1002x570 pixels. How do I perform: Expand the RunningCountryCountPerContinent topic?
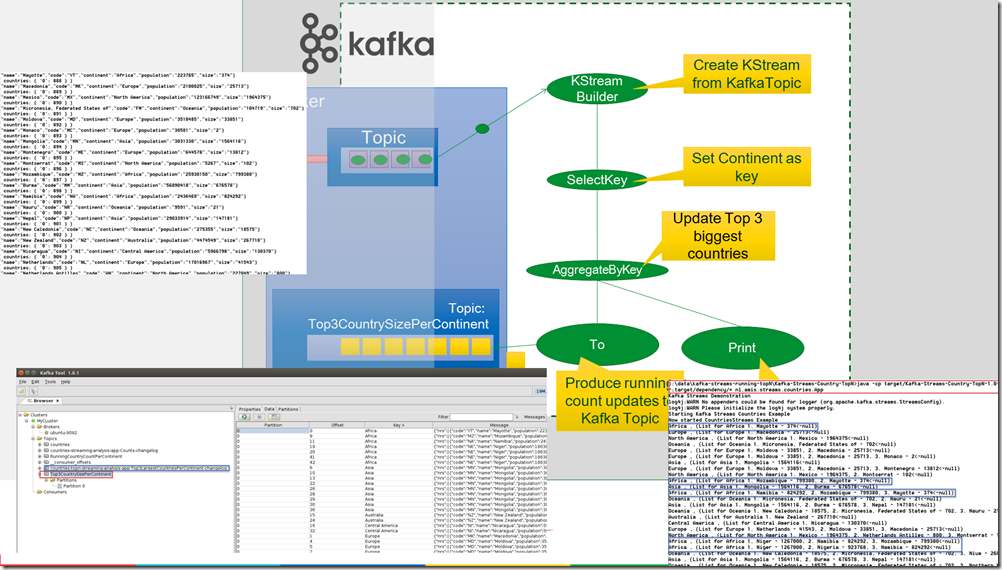click(38, 458)
